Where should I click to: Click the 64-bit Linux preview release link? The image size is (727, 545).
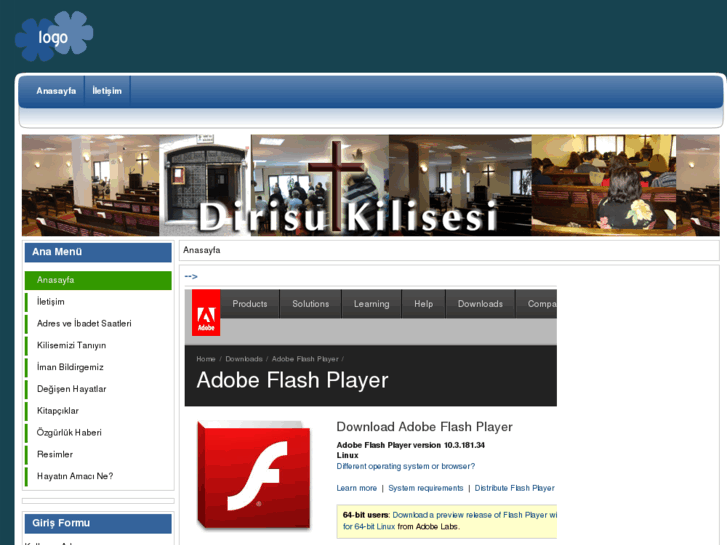[x=450, y=520]
